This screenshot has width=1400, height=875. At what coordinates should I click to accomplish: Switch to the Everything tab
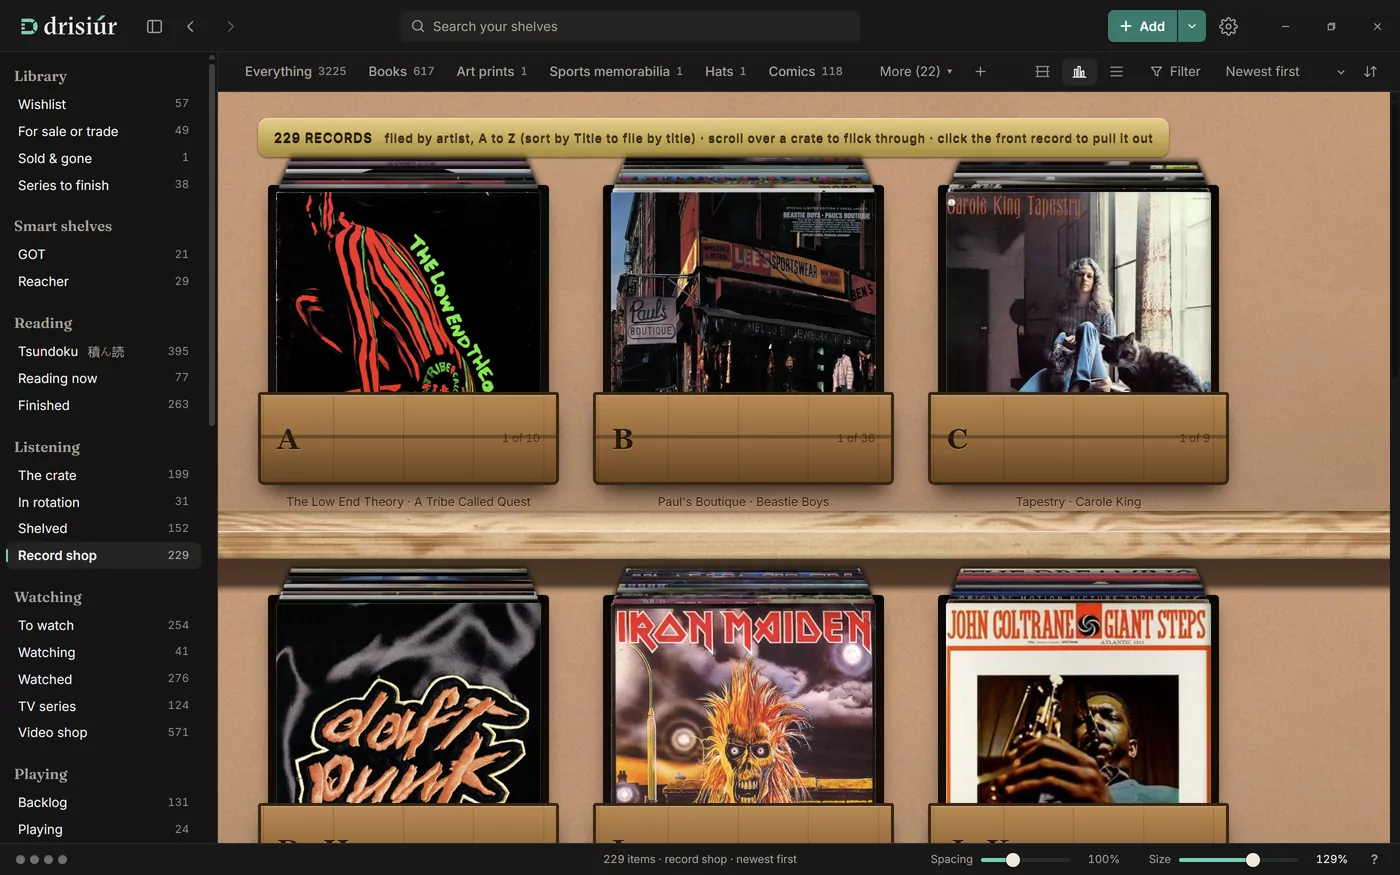pos(295,71)
